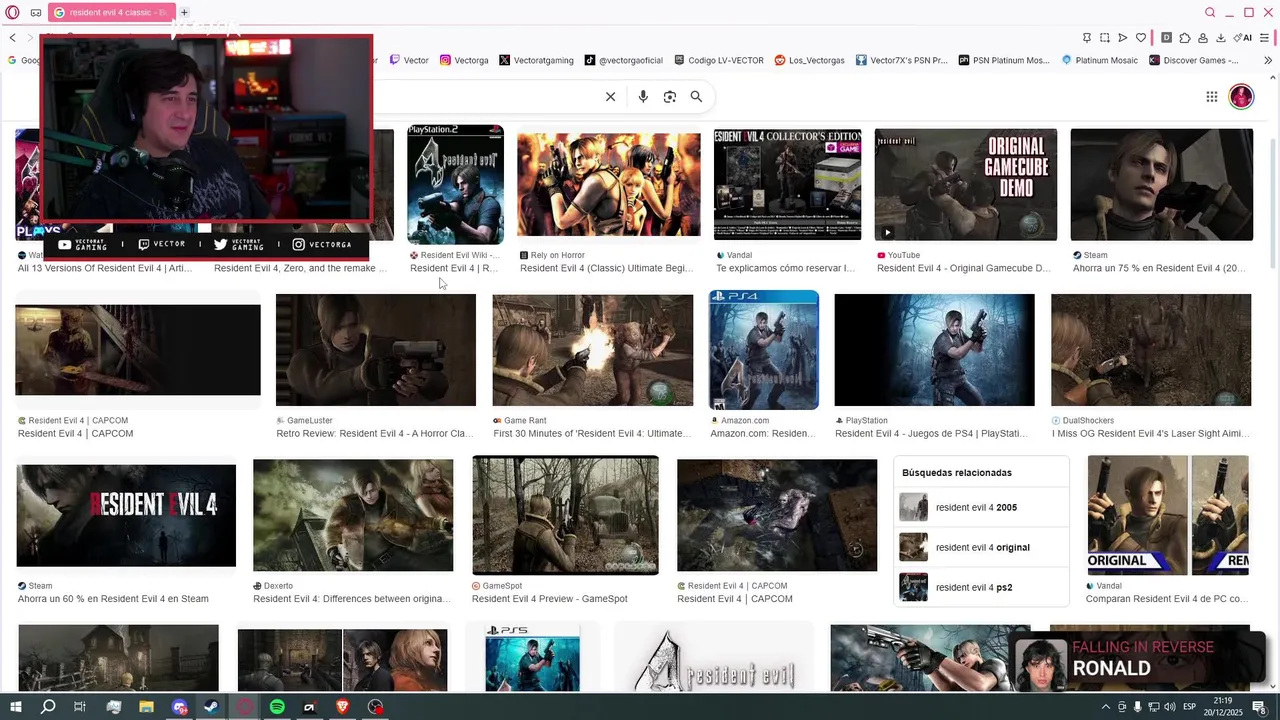Image resolution: width=1280 pixels, height=720 pixels.
Task: Take a snapshot with Opera capture icon
Action: point(1105,38)
